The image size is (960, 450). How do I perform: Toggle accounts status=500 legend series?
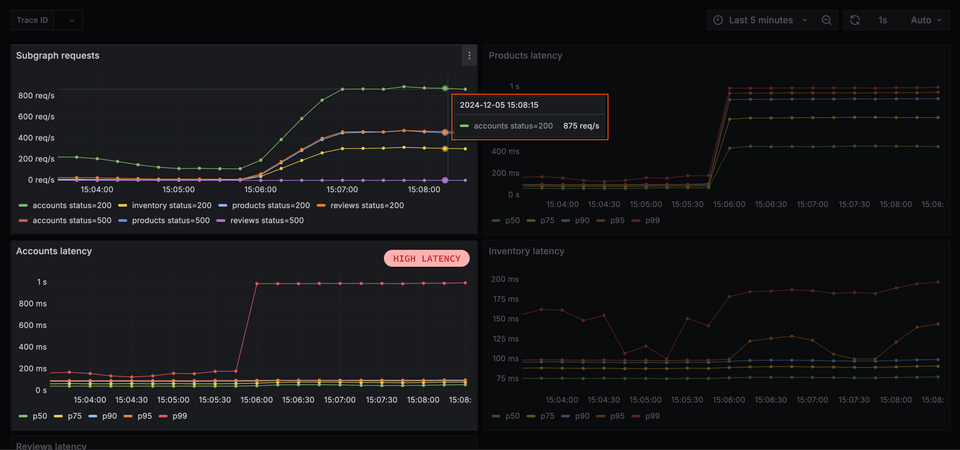click(x=66, y=220)
